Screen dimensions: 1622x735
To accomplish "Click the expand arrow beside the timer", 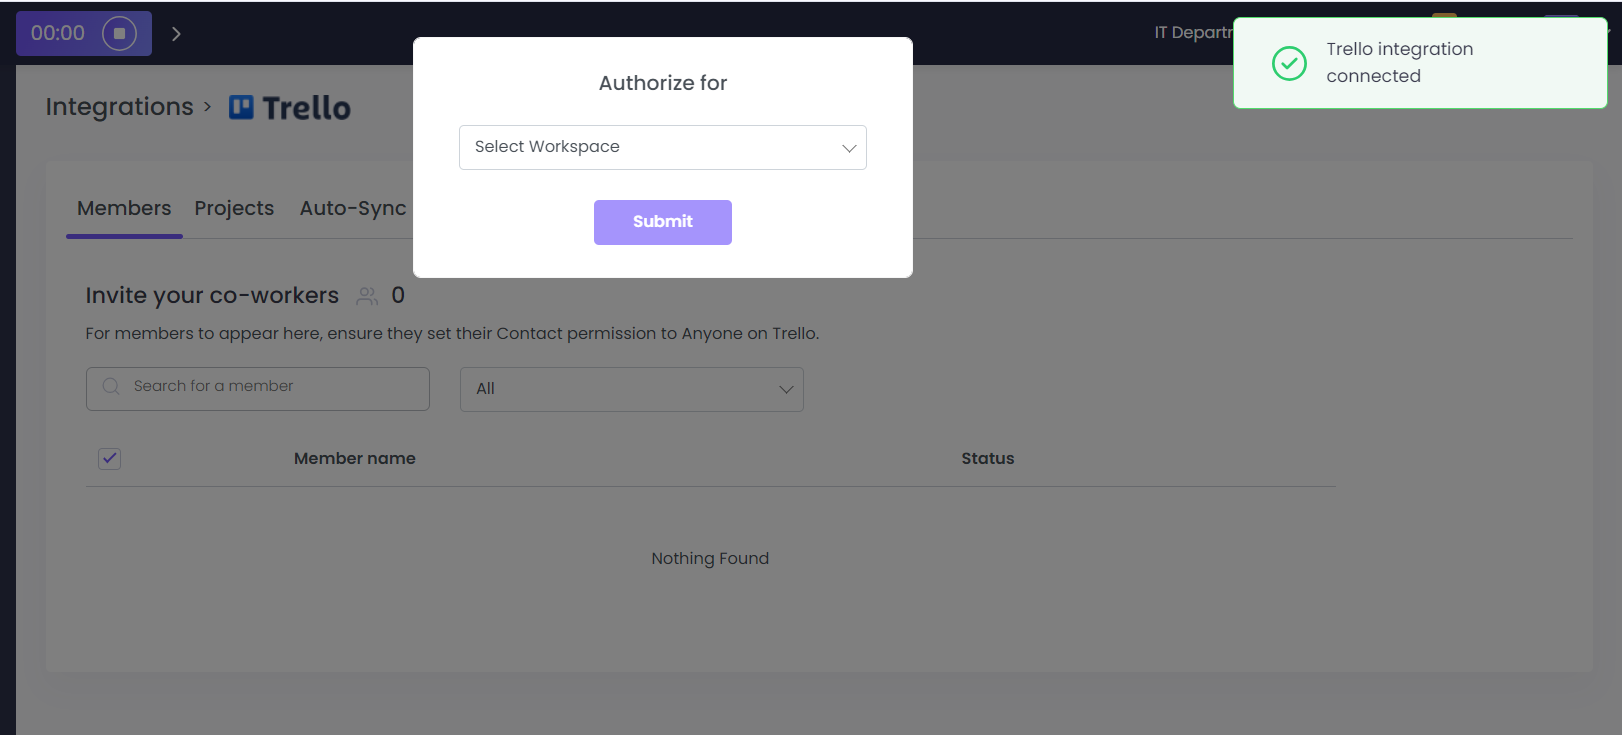I will tap(176, 34).
